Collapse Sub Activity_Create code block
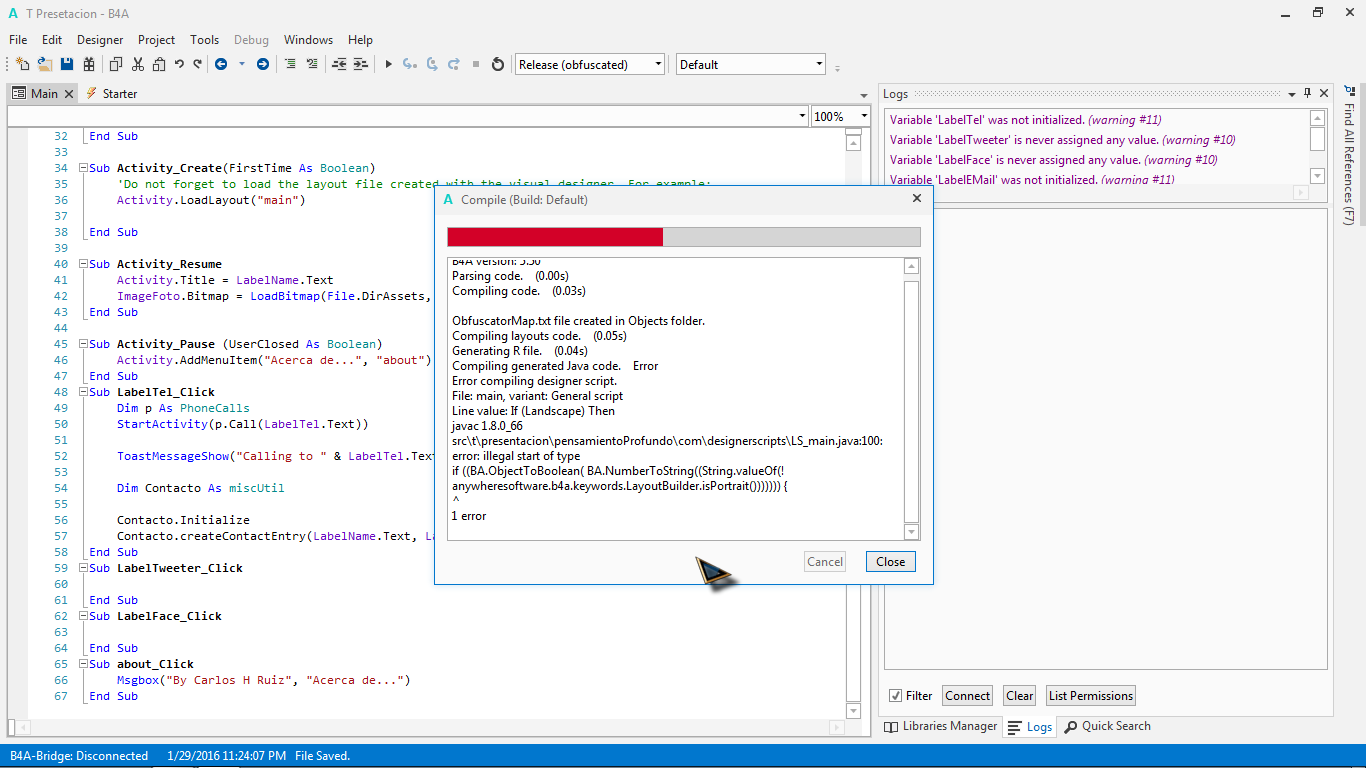This screenshot has width=1366, height=768. (82, 168)
